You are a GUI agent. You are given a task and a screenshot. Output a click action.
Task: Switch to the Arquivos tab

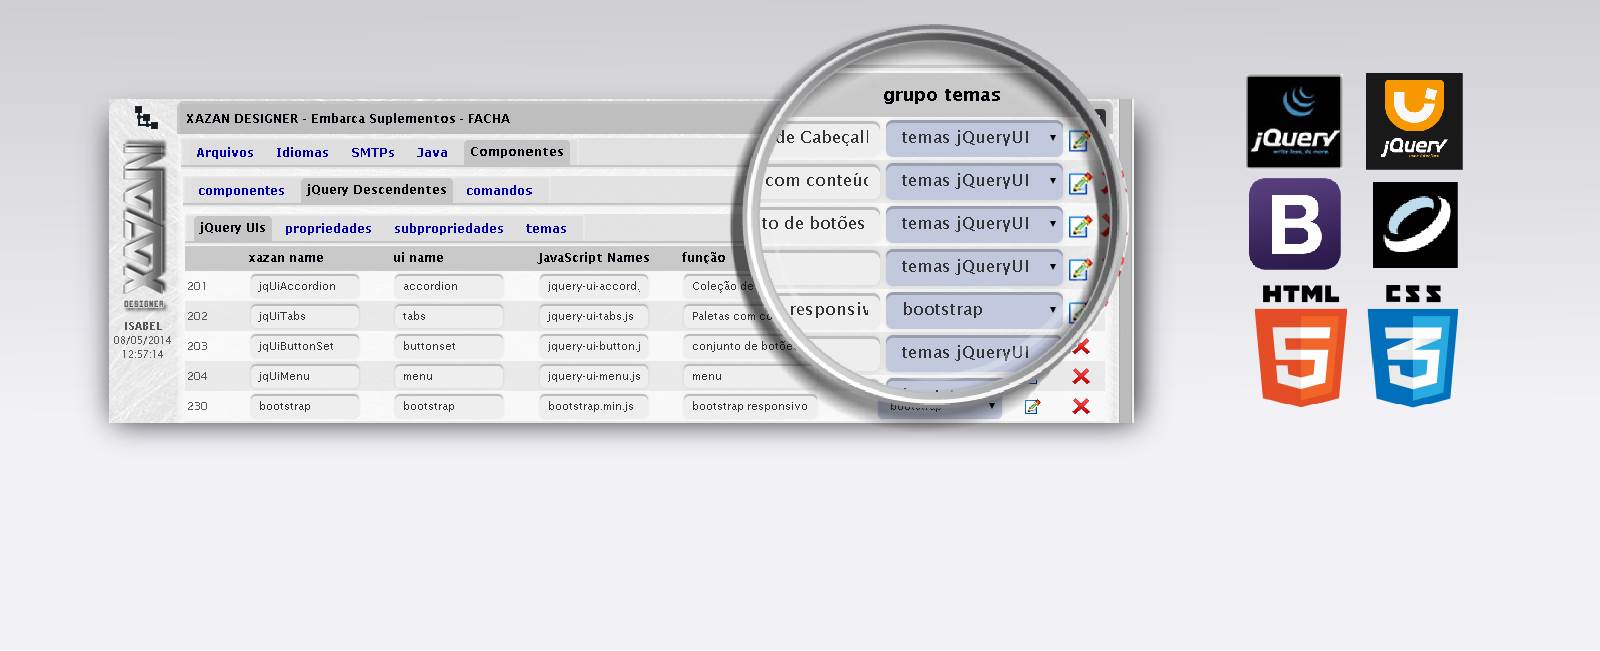point(225,153)
